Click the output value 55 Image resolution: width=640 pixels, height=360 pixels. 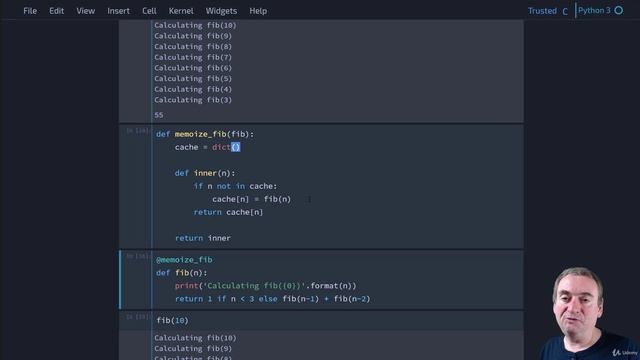159,115
